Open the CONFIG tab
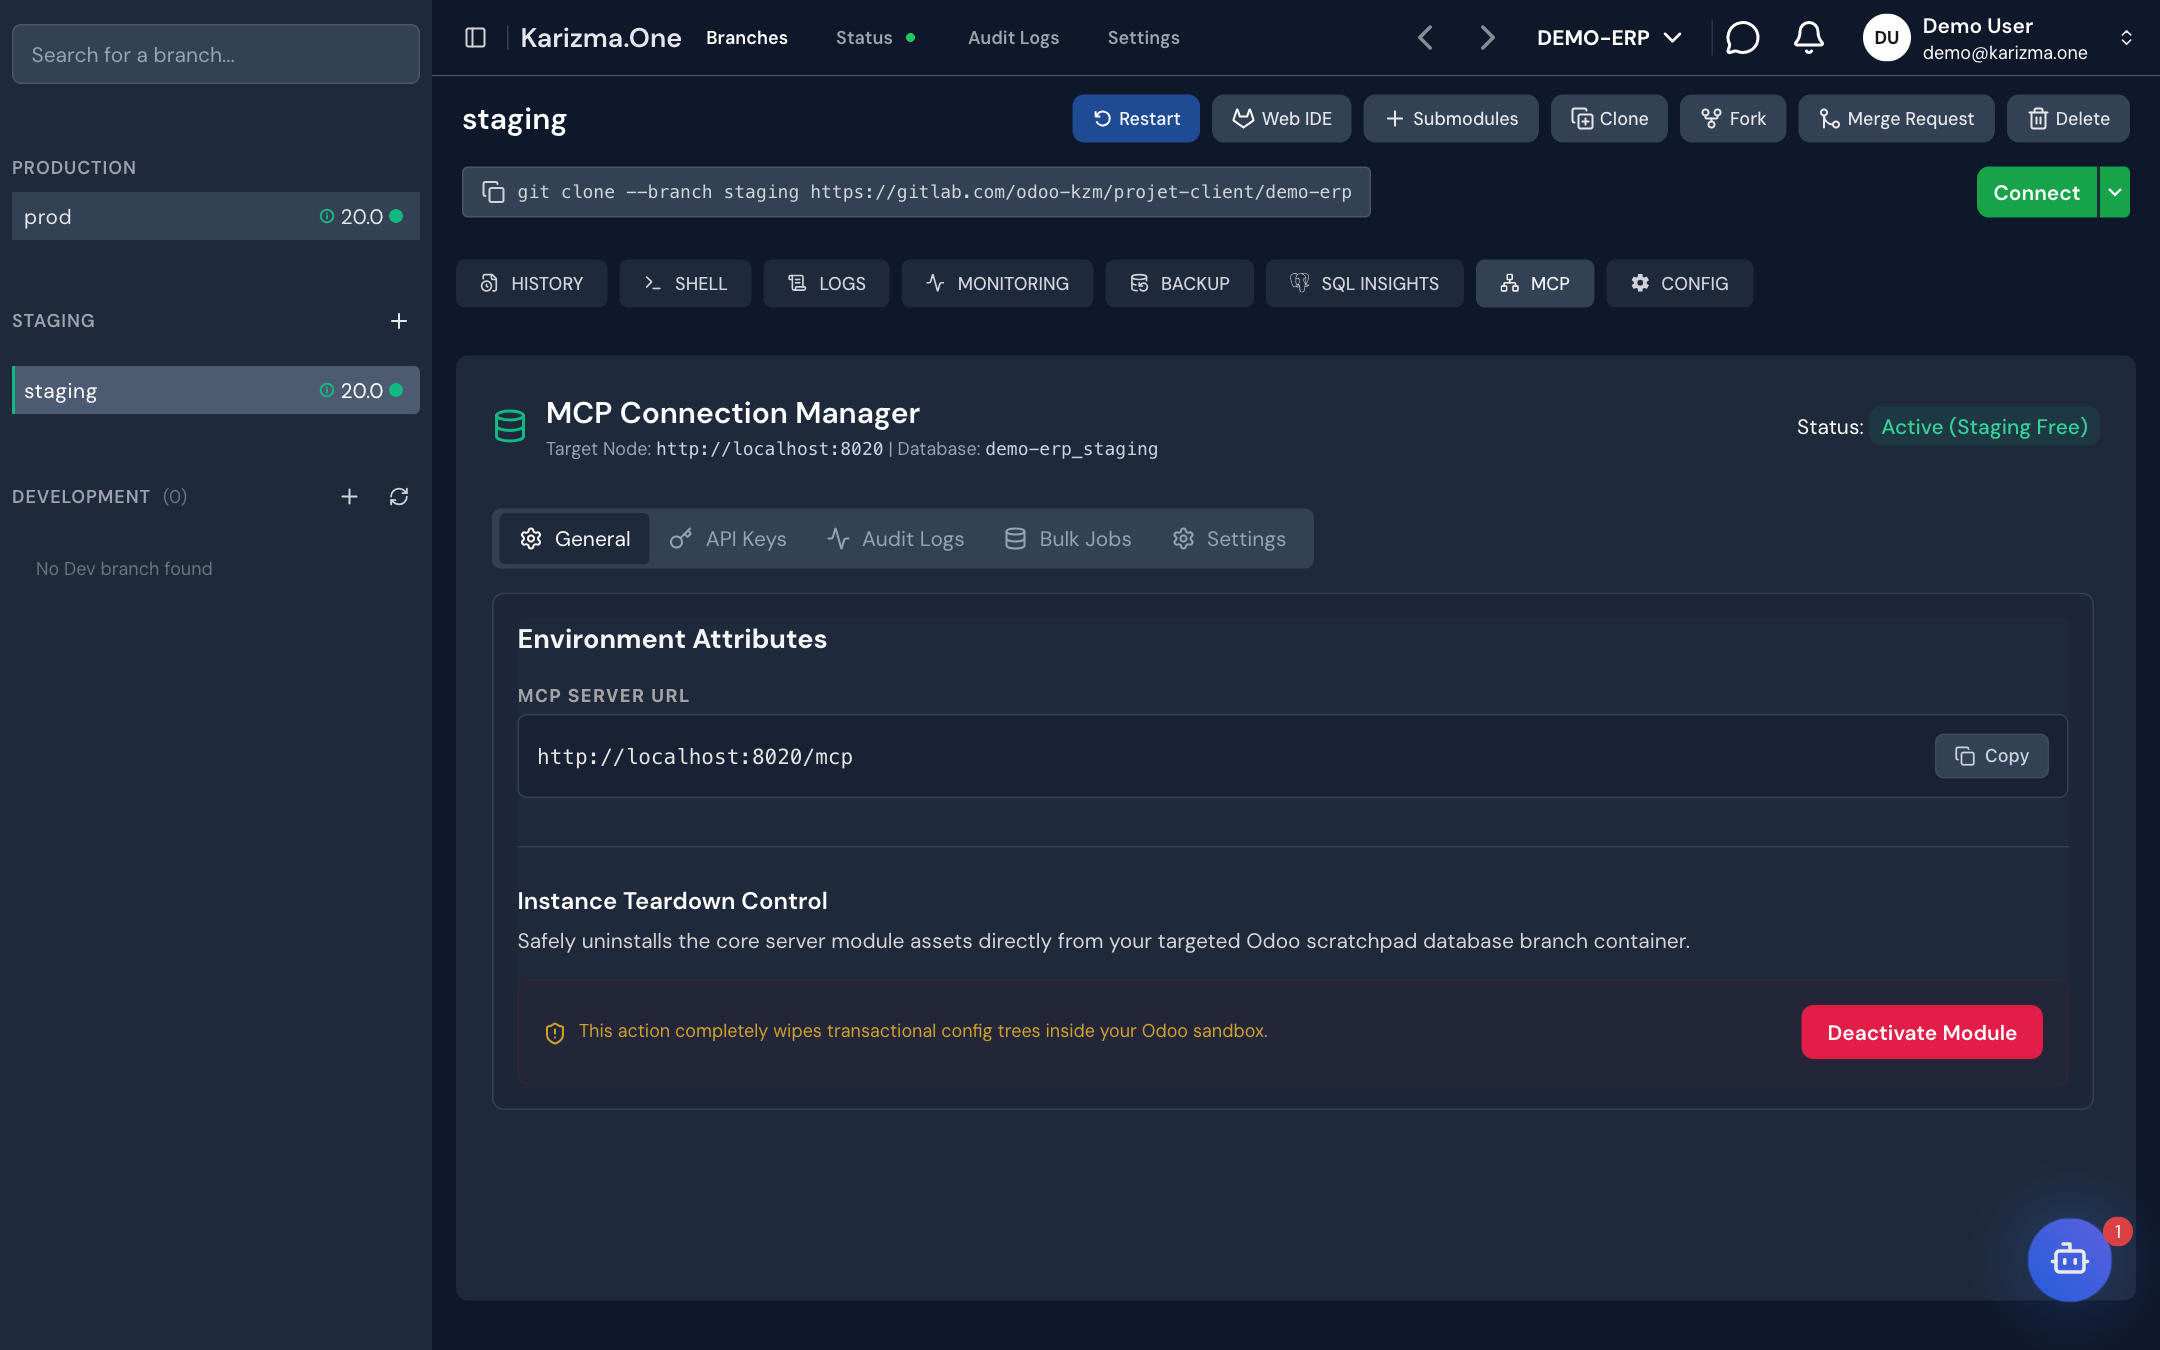2160x1350 pixels. tap(1680, 283)
